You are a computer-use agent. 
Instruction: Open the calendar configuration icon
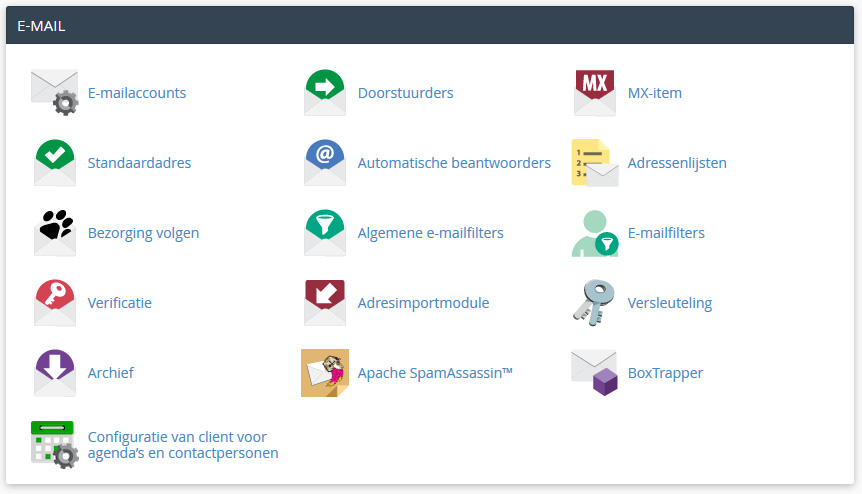[54, 445]
